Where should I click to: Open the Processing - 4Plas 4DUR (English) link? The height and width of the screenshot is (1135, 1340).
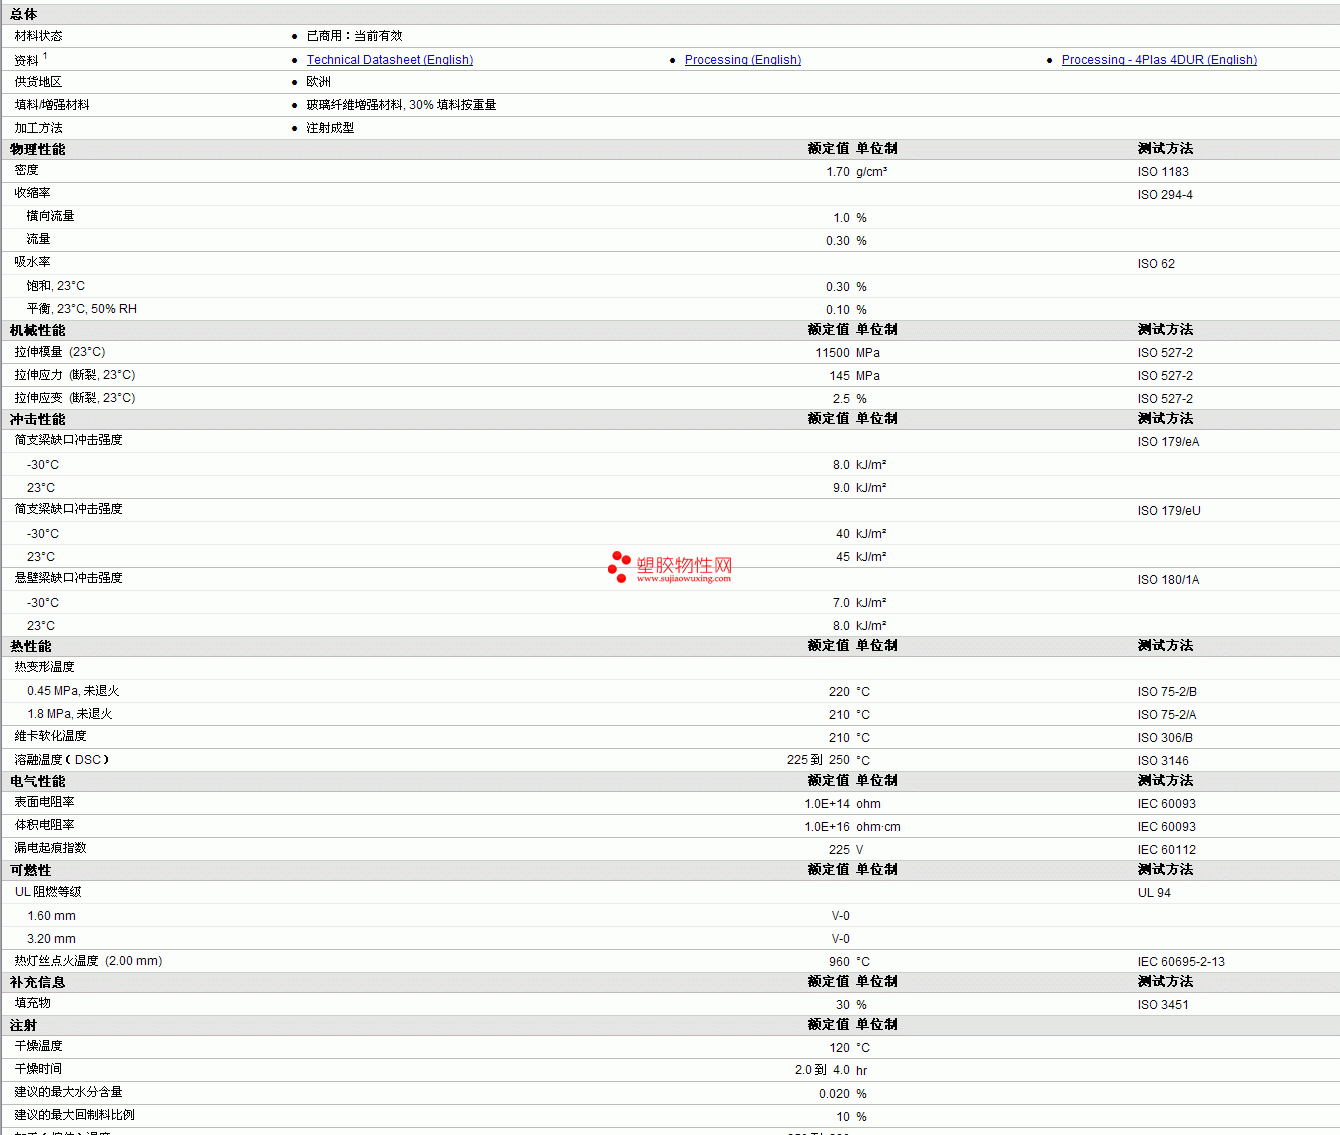point(1159,60)
